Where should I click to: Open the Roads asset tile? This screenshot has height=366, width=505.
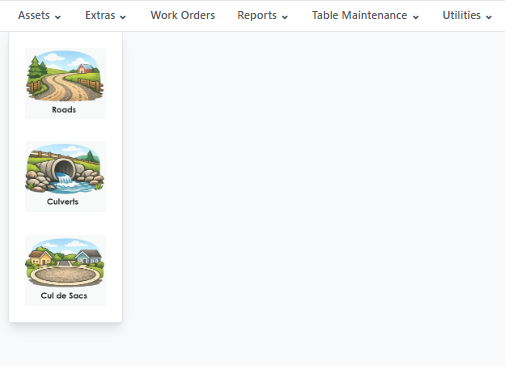[x=65, y=83]
